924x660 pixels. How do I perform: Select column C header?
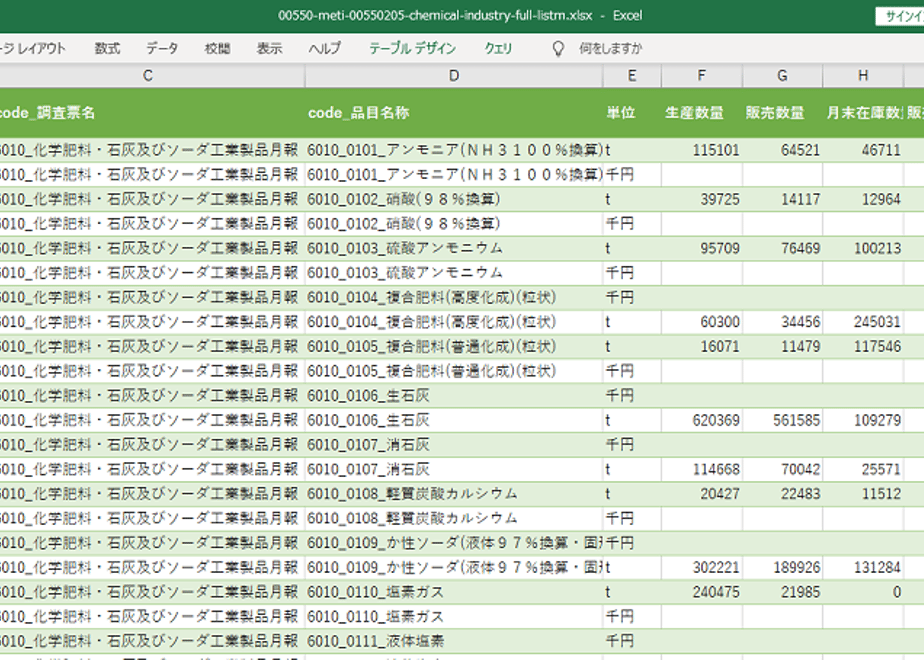coord(152,75)
